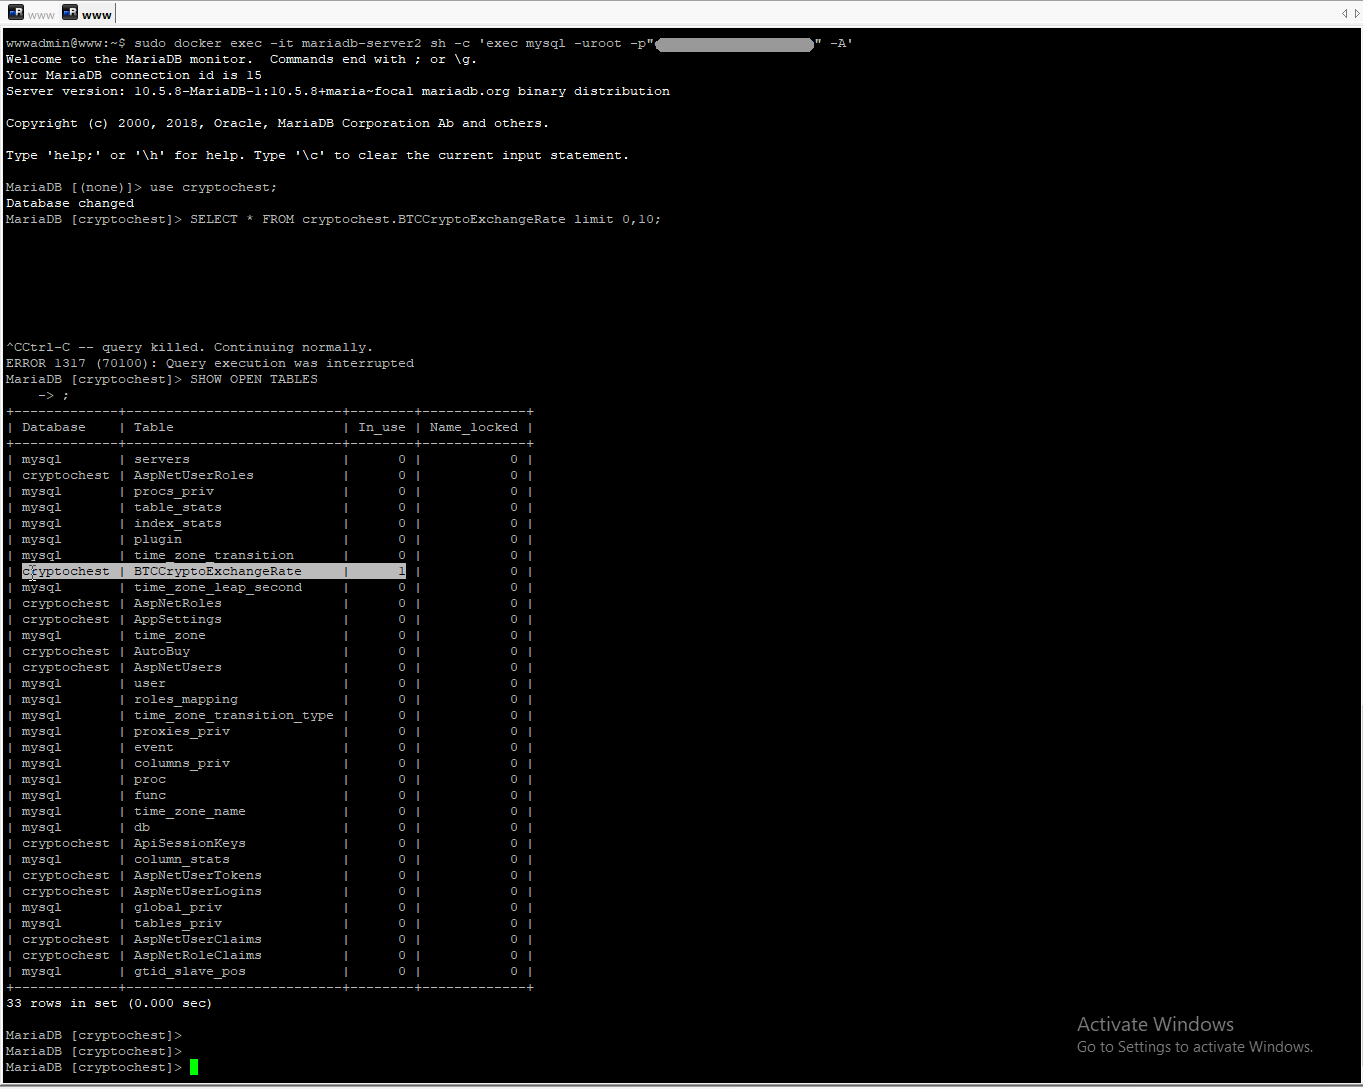Click the 'proxies_priv' table name
The width and height of the screenshot is (1363, 1089).
click(182, 731)
